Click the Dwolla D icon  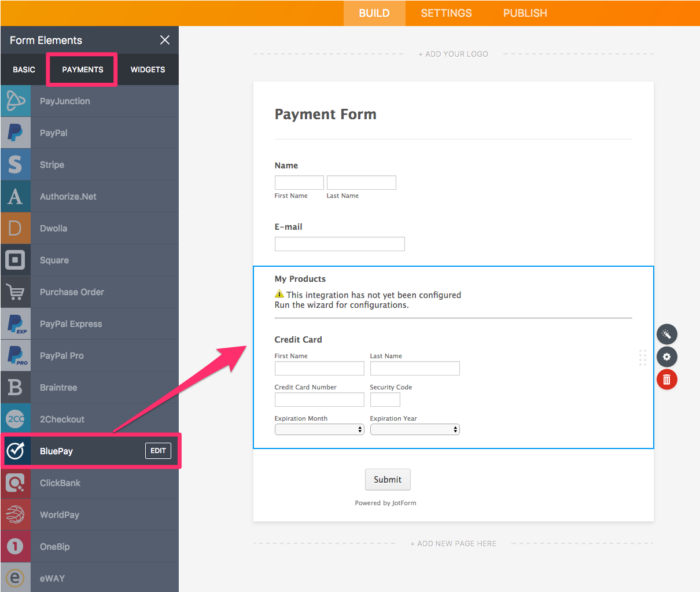point(16,228)
